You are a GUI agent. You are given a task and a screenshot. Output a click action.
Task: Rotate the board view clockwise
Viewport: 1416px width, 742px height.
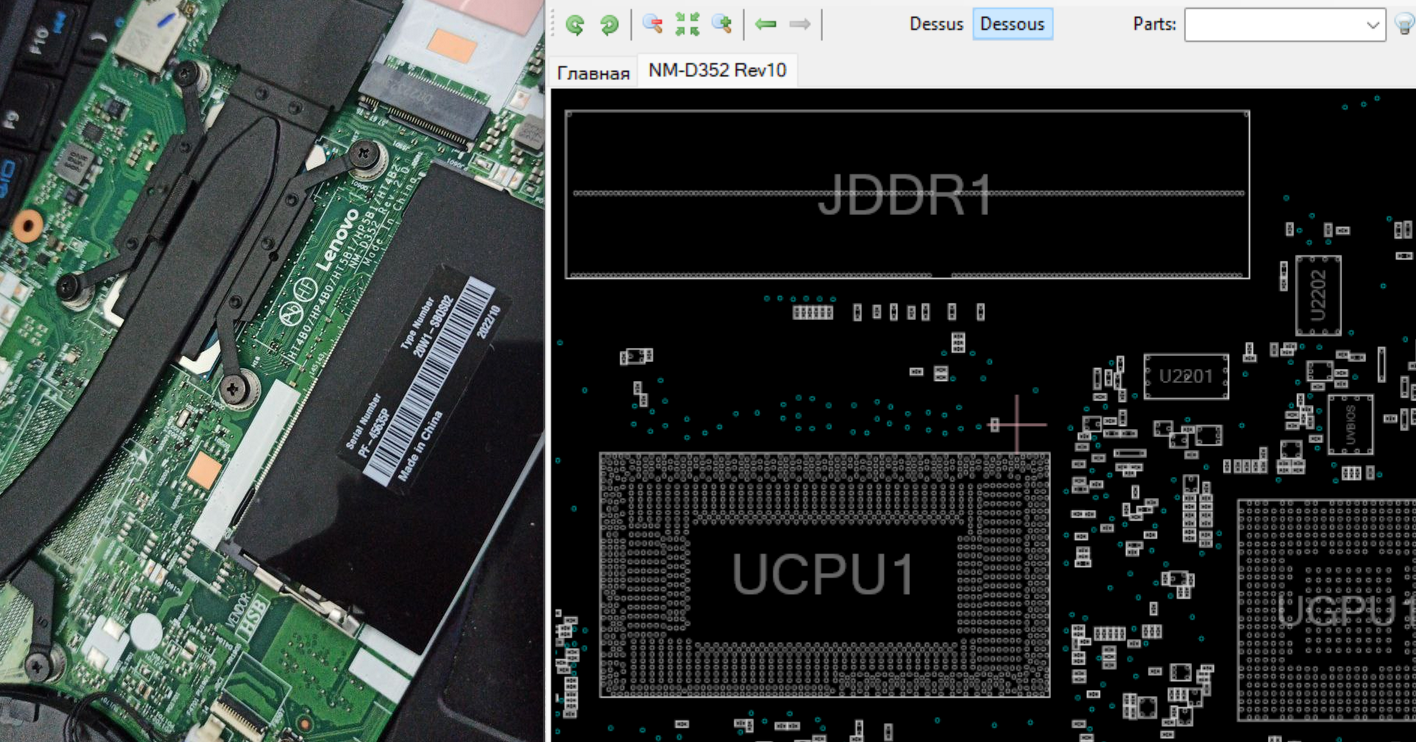pyautogui.click(x=609, y=25)
